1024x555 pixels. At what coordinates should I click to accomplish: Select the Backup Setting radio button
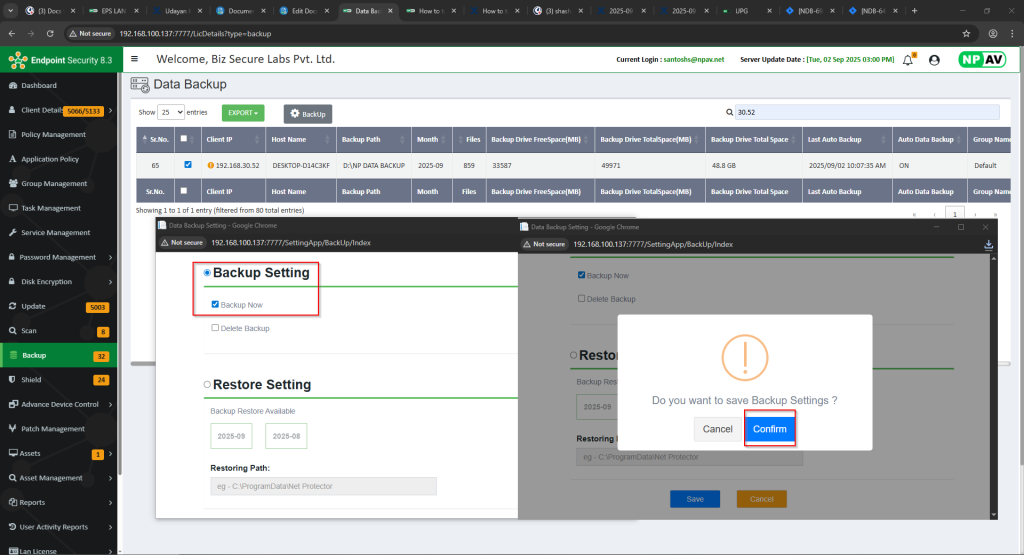click(x=207, y=273)
